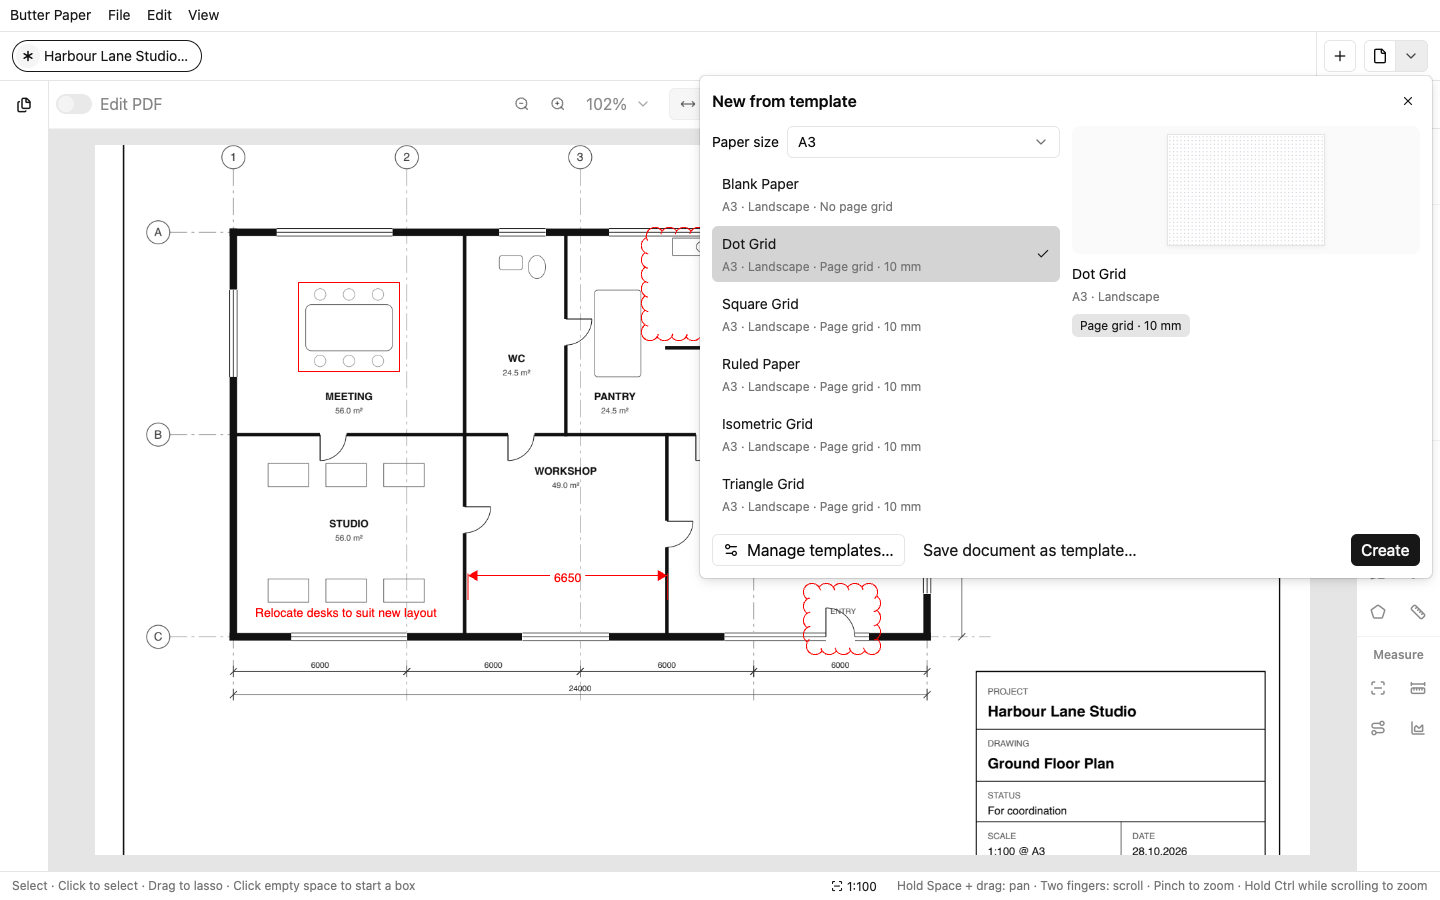Click the new document page icon

[1380, 56]
